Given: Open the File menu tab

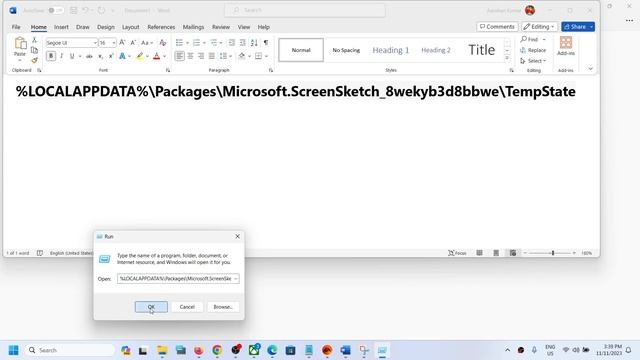Looking at the screenshot, I should (16, 27).
